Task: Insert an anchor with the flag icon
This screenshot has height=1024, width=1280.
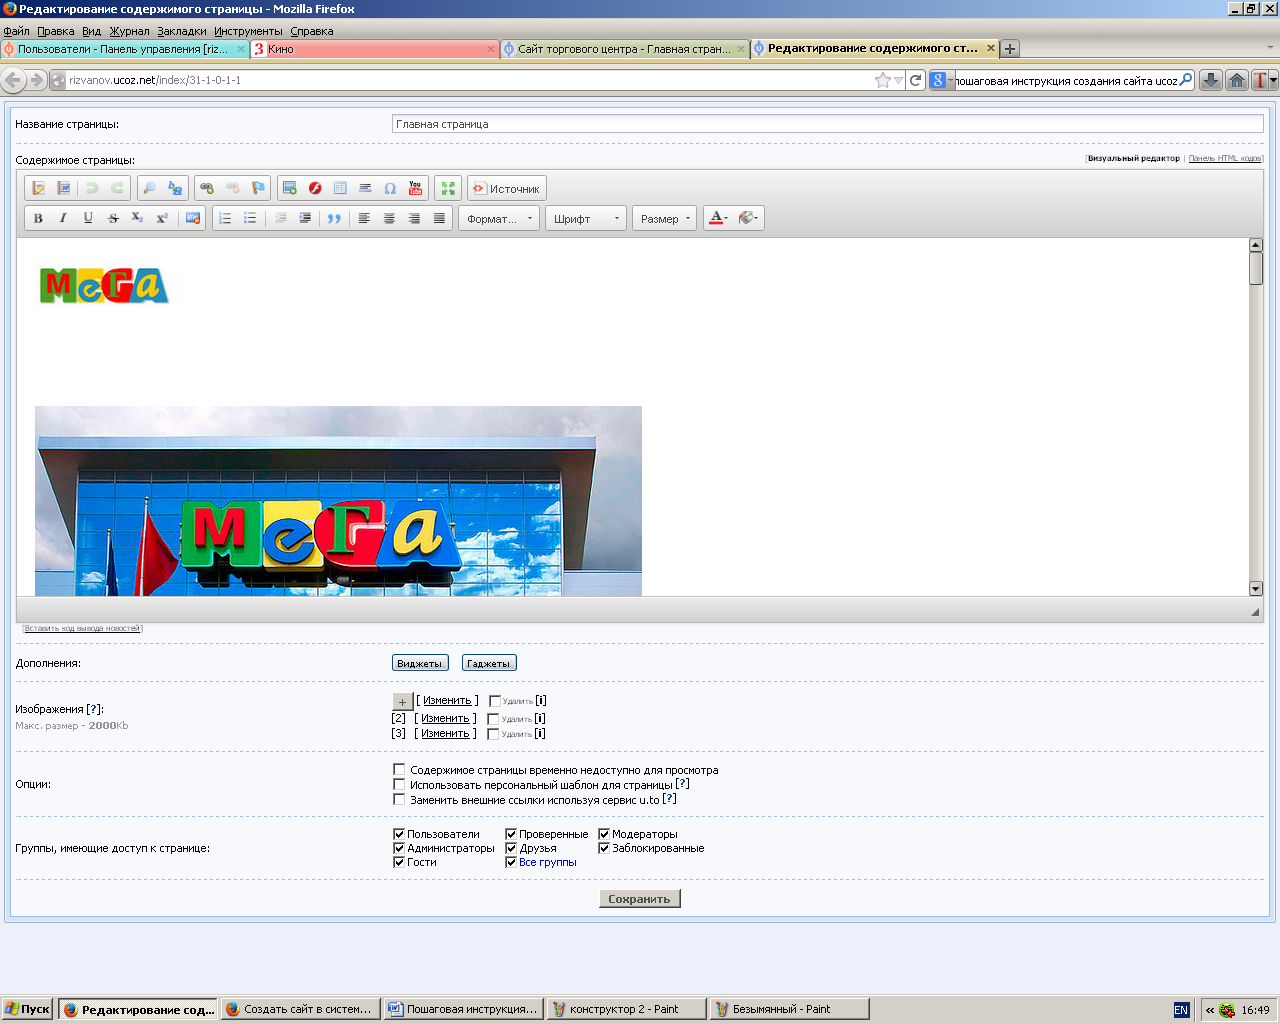Action: tap(258, 188)
